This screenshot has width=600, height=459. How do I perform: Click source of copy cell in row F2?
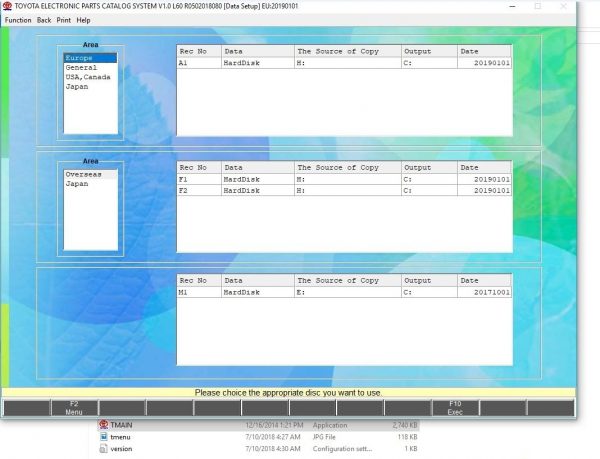348,190
